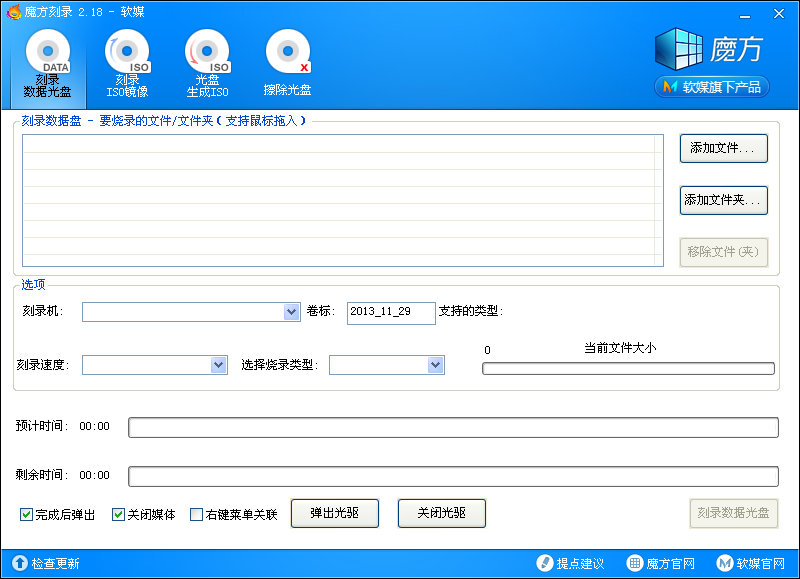This screenshot has height=579, width=800.
Task: Click the 添加文件夹 add folder button
Action: pos(722,200)
